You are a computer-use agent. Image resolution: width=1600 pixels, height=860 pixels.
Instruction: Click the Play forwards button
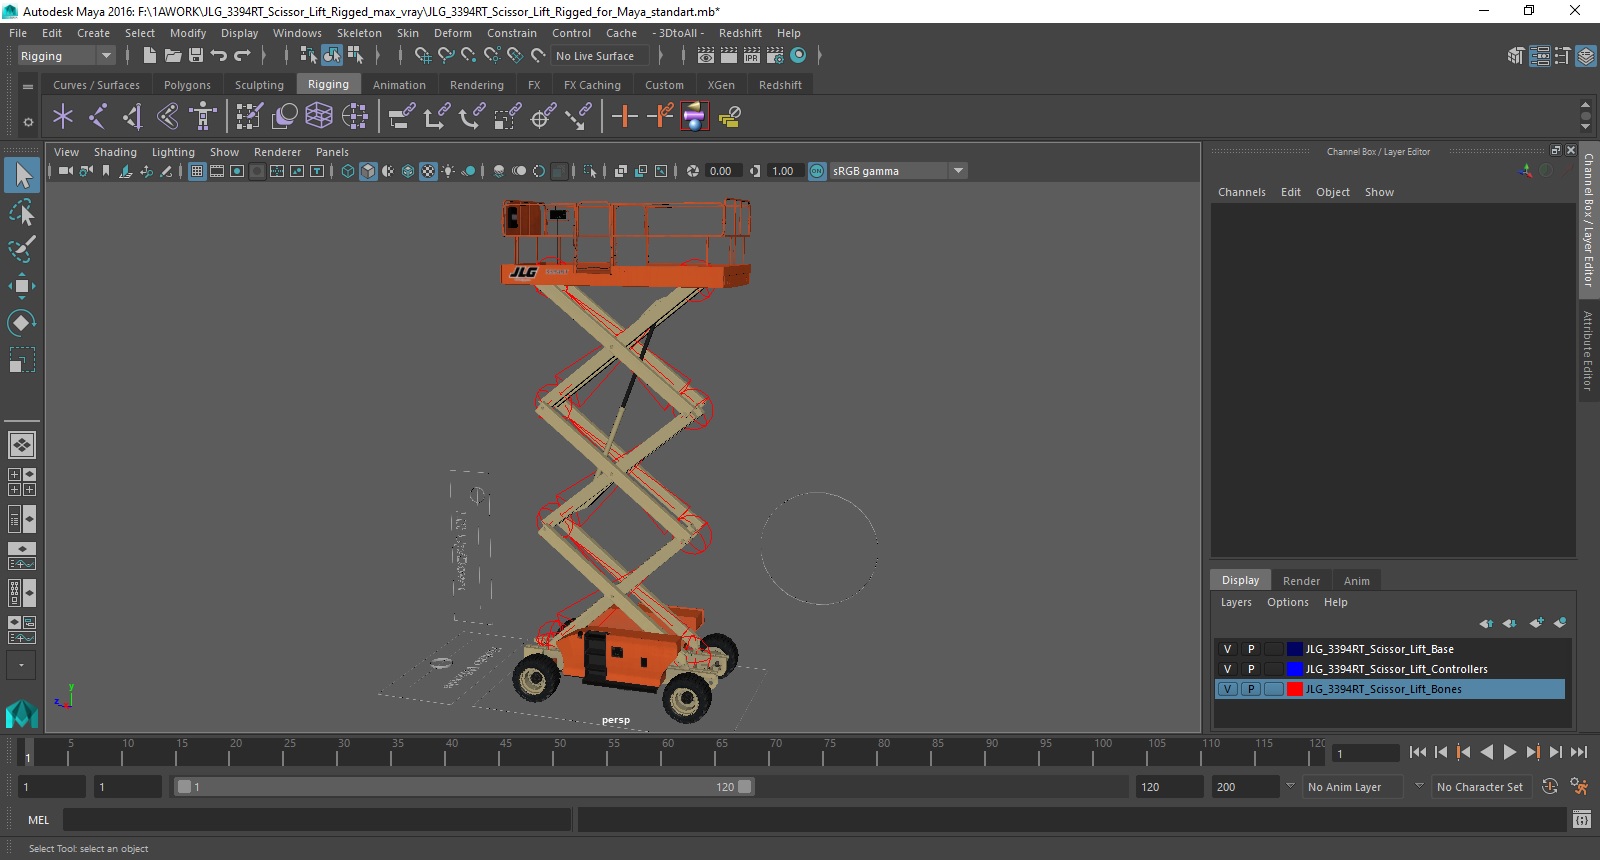(x=1510, y=752)
